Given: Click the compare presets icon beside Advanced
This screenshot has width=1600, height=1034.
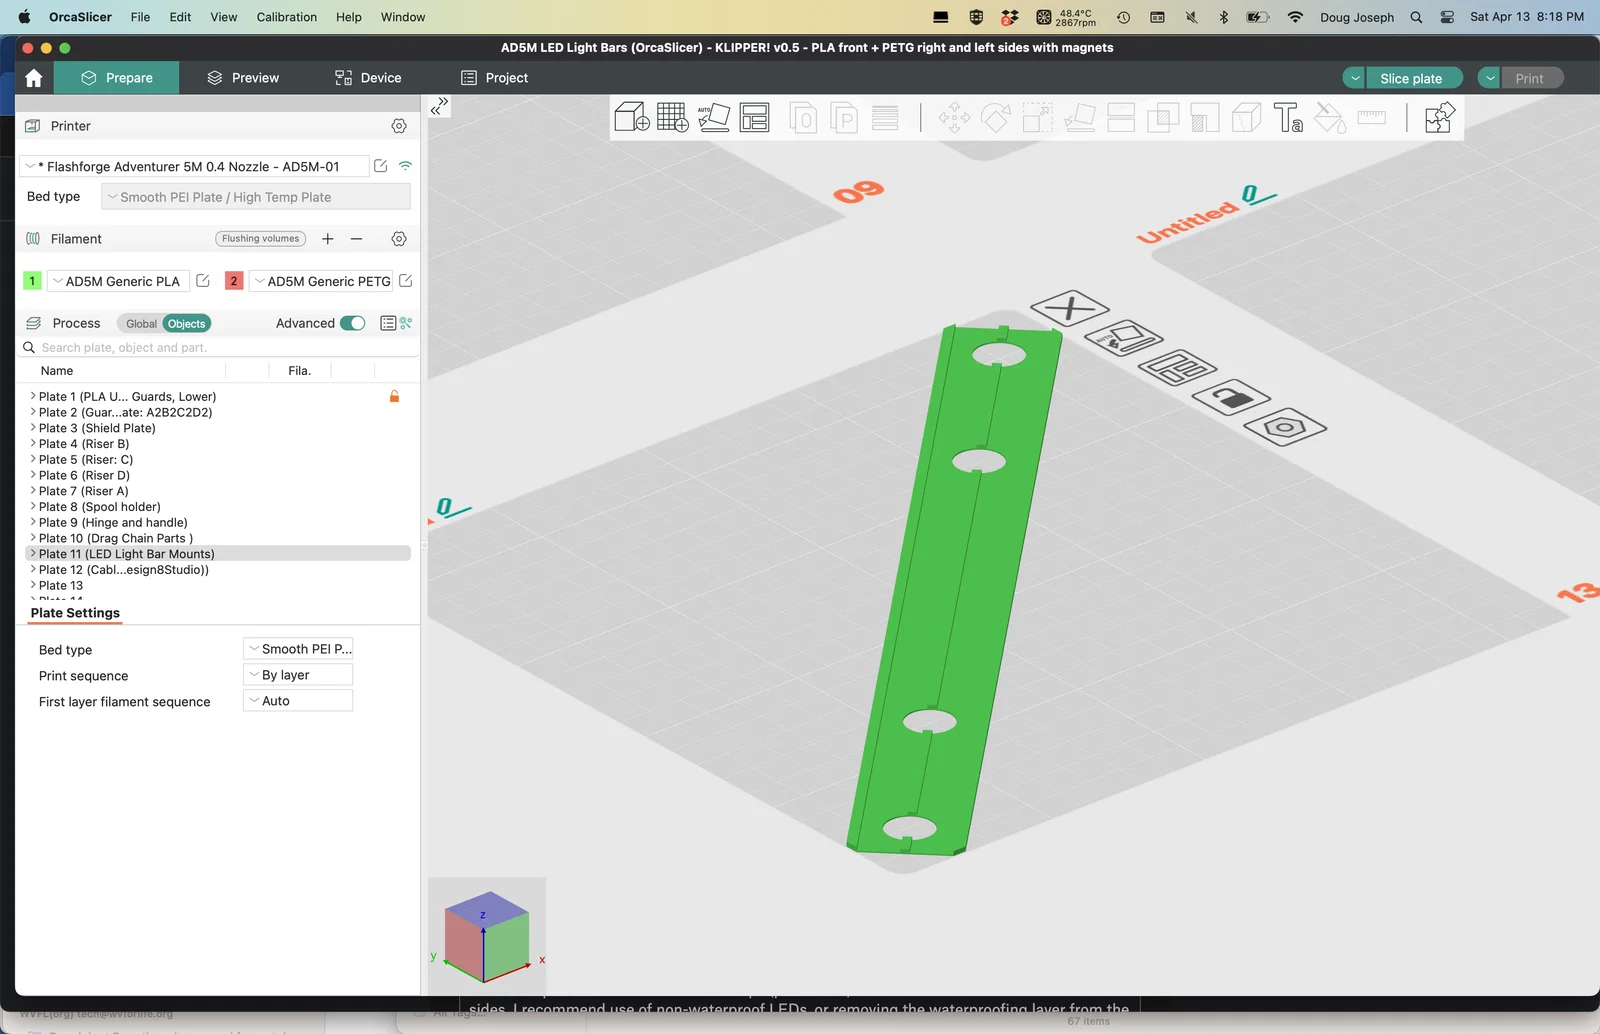Looking at the screenshot, I should coord(406,323).
